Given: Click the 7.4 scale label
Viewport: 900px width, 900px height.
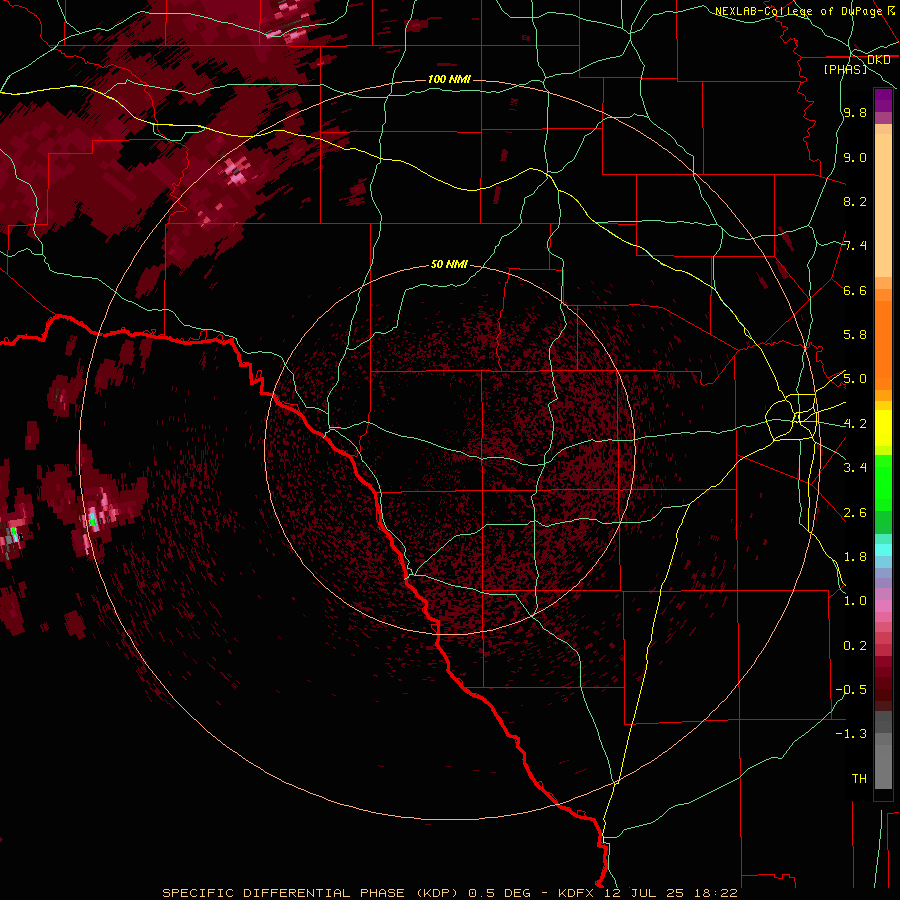Looking at the screenshot, I should [x=855, y=246].
